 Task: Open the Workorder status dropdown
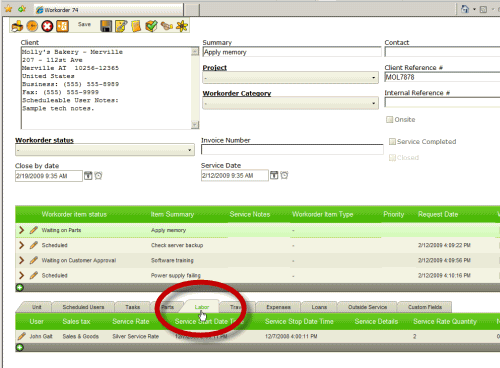[105, 150]
